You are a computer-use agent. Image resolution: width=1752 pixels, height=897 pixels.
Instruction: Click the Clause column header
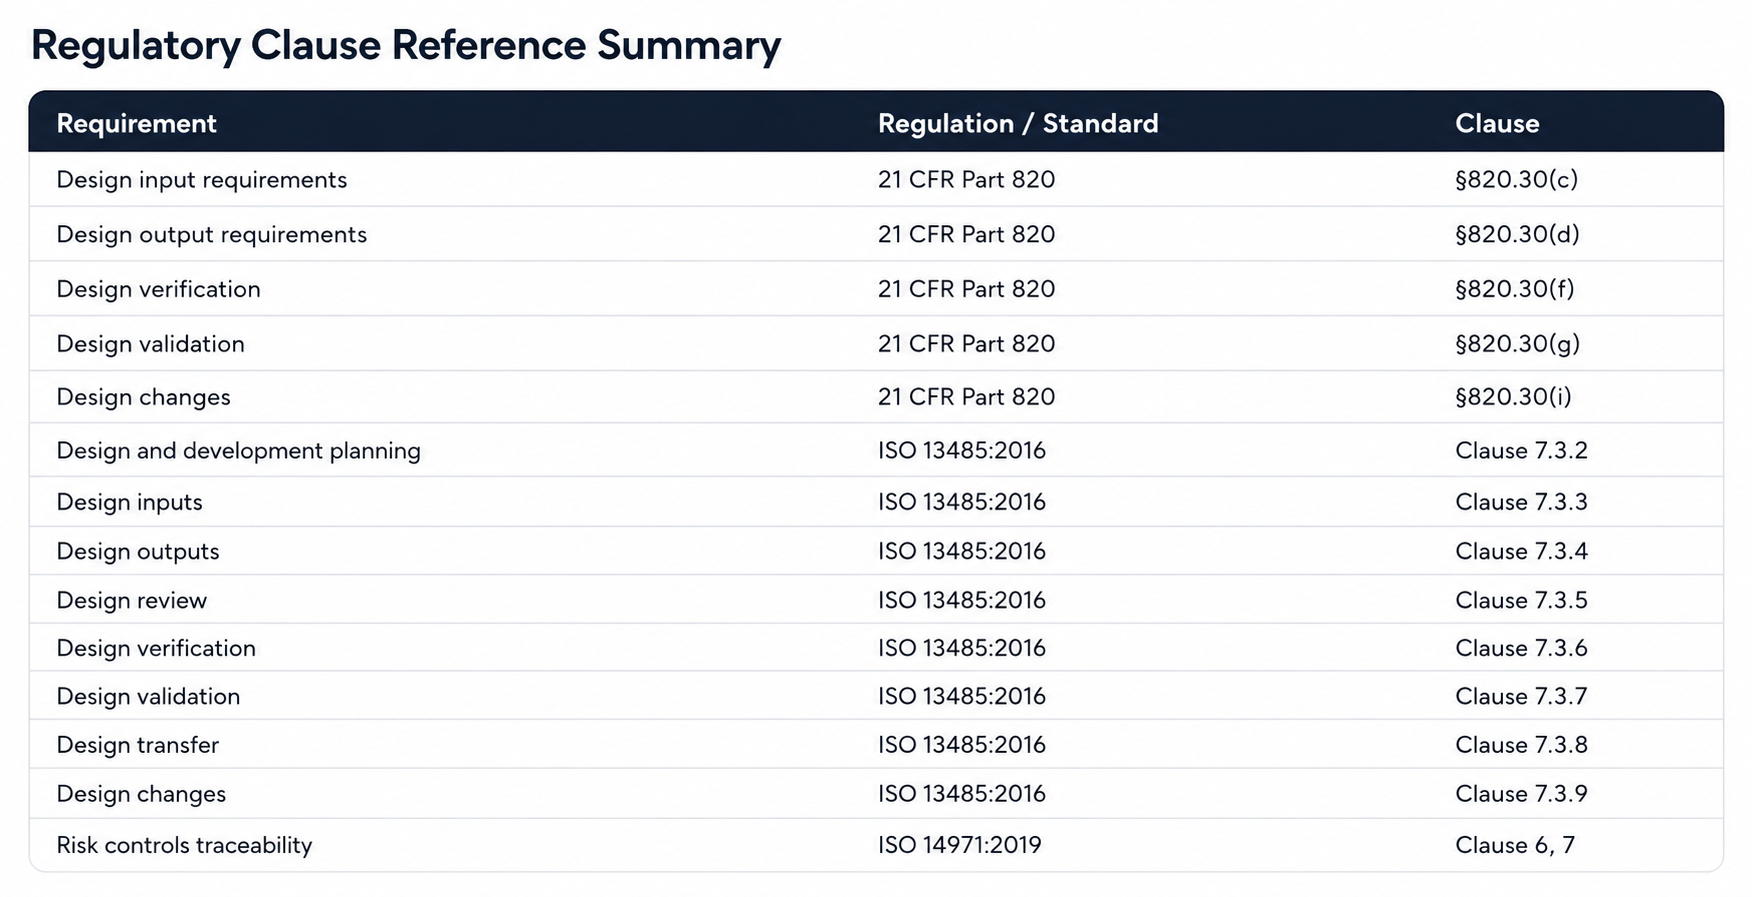[x=1497, y=123]
